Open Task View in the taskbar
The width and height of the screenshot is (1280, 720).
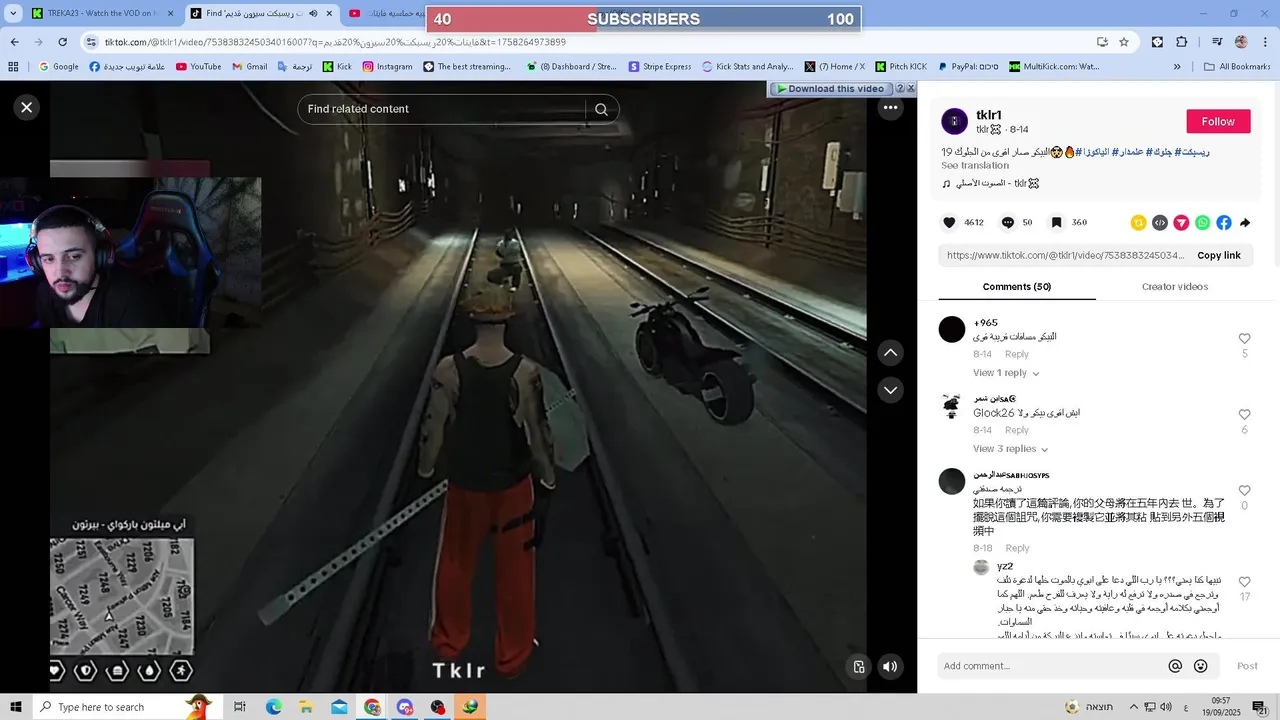click(240, 707)
